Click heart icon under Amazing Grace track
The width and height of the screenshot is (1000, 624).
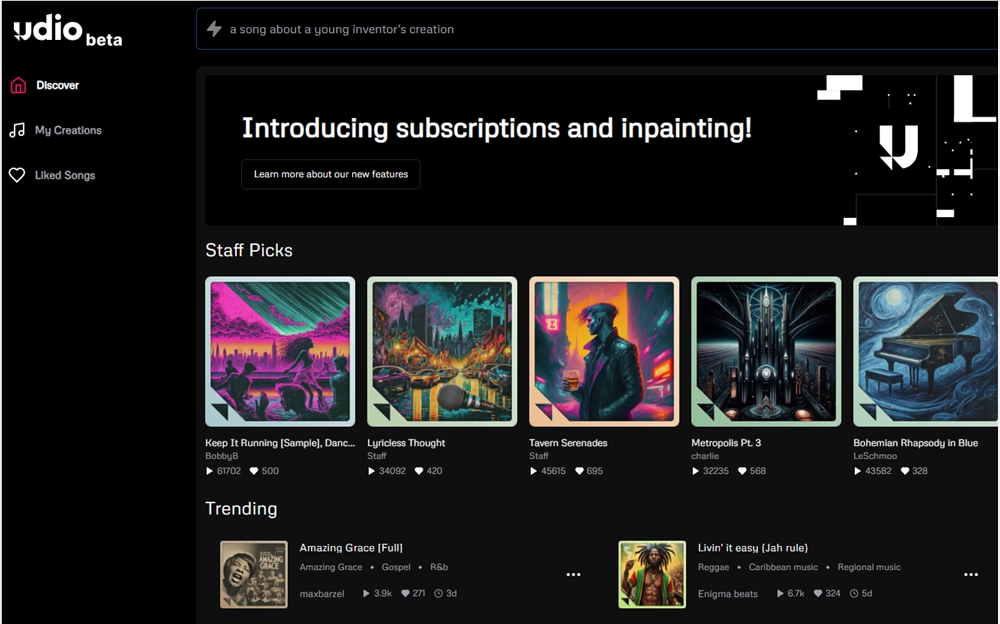click(405, 593)
